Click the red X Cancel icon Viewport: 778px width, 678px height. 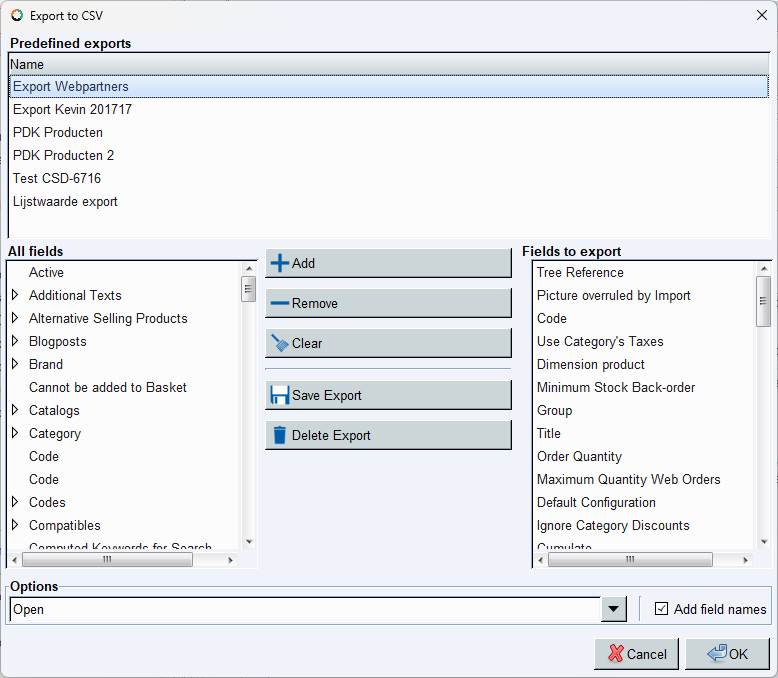click(612, 654)
